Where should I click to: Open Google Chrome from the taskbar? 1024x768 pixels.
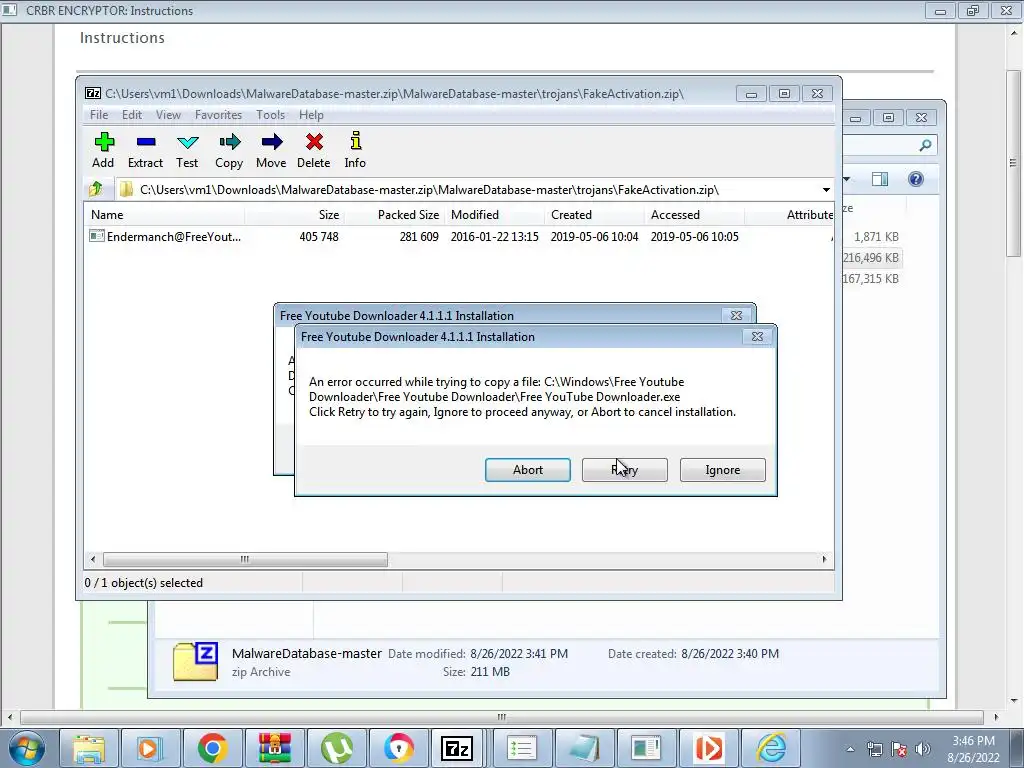point(213,748)
